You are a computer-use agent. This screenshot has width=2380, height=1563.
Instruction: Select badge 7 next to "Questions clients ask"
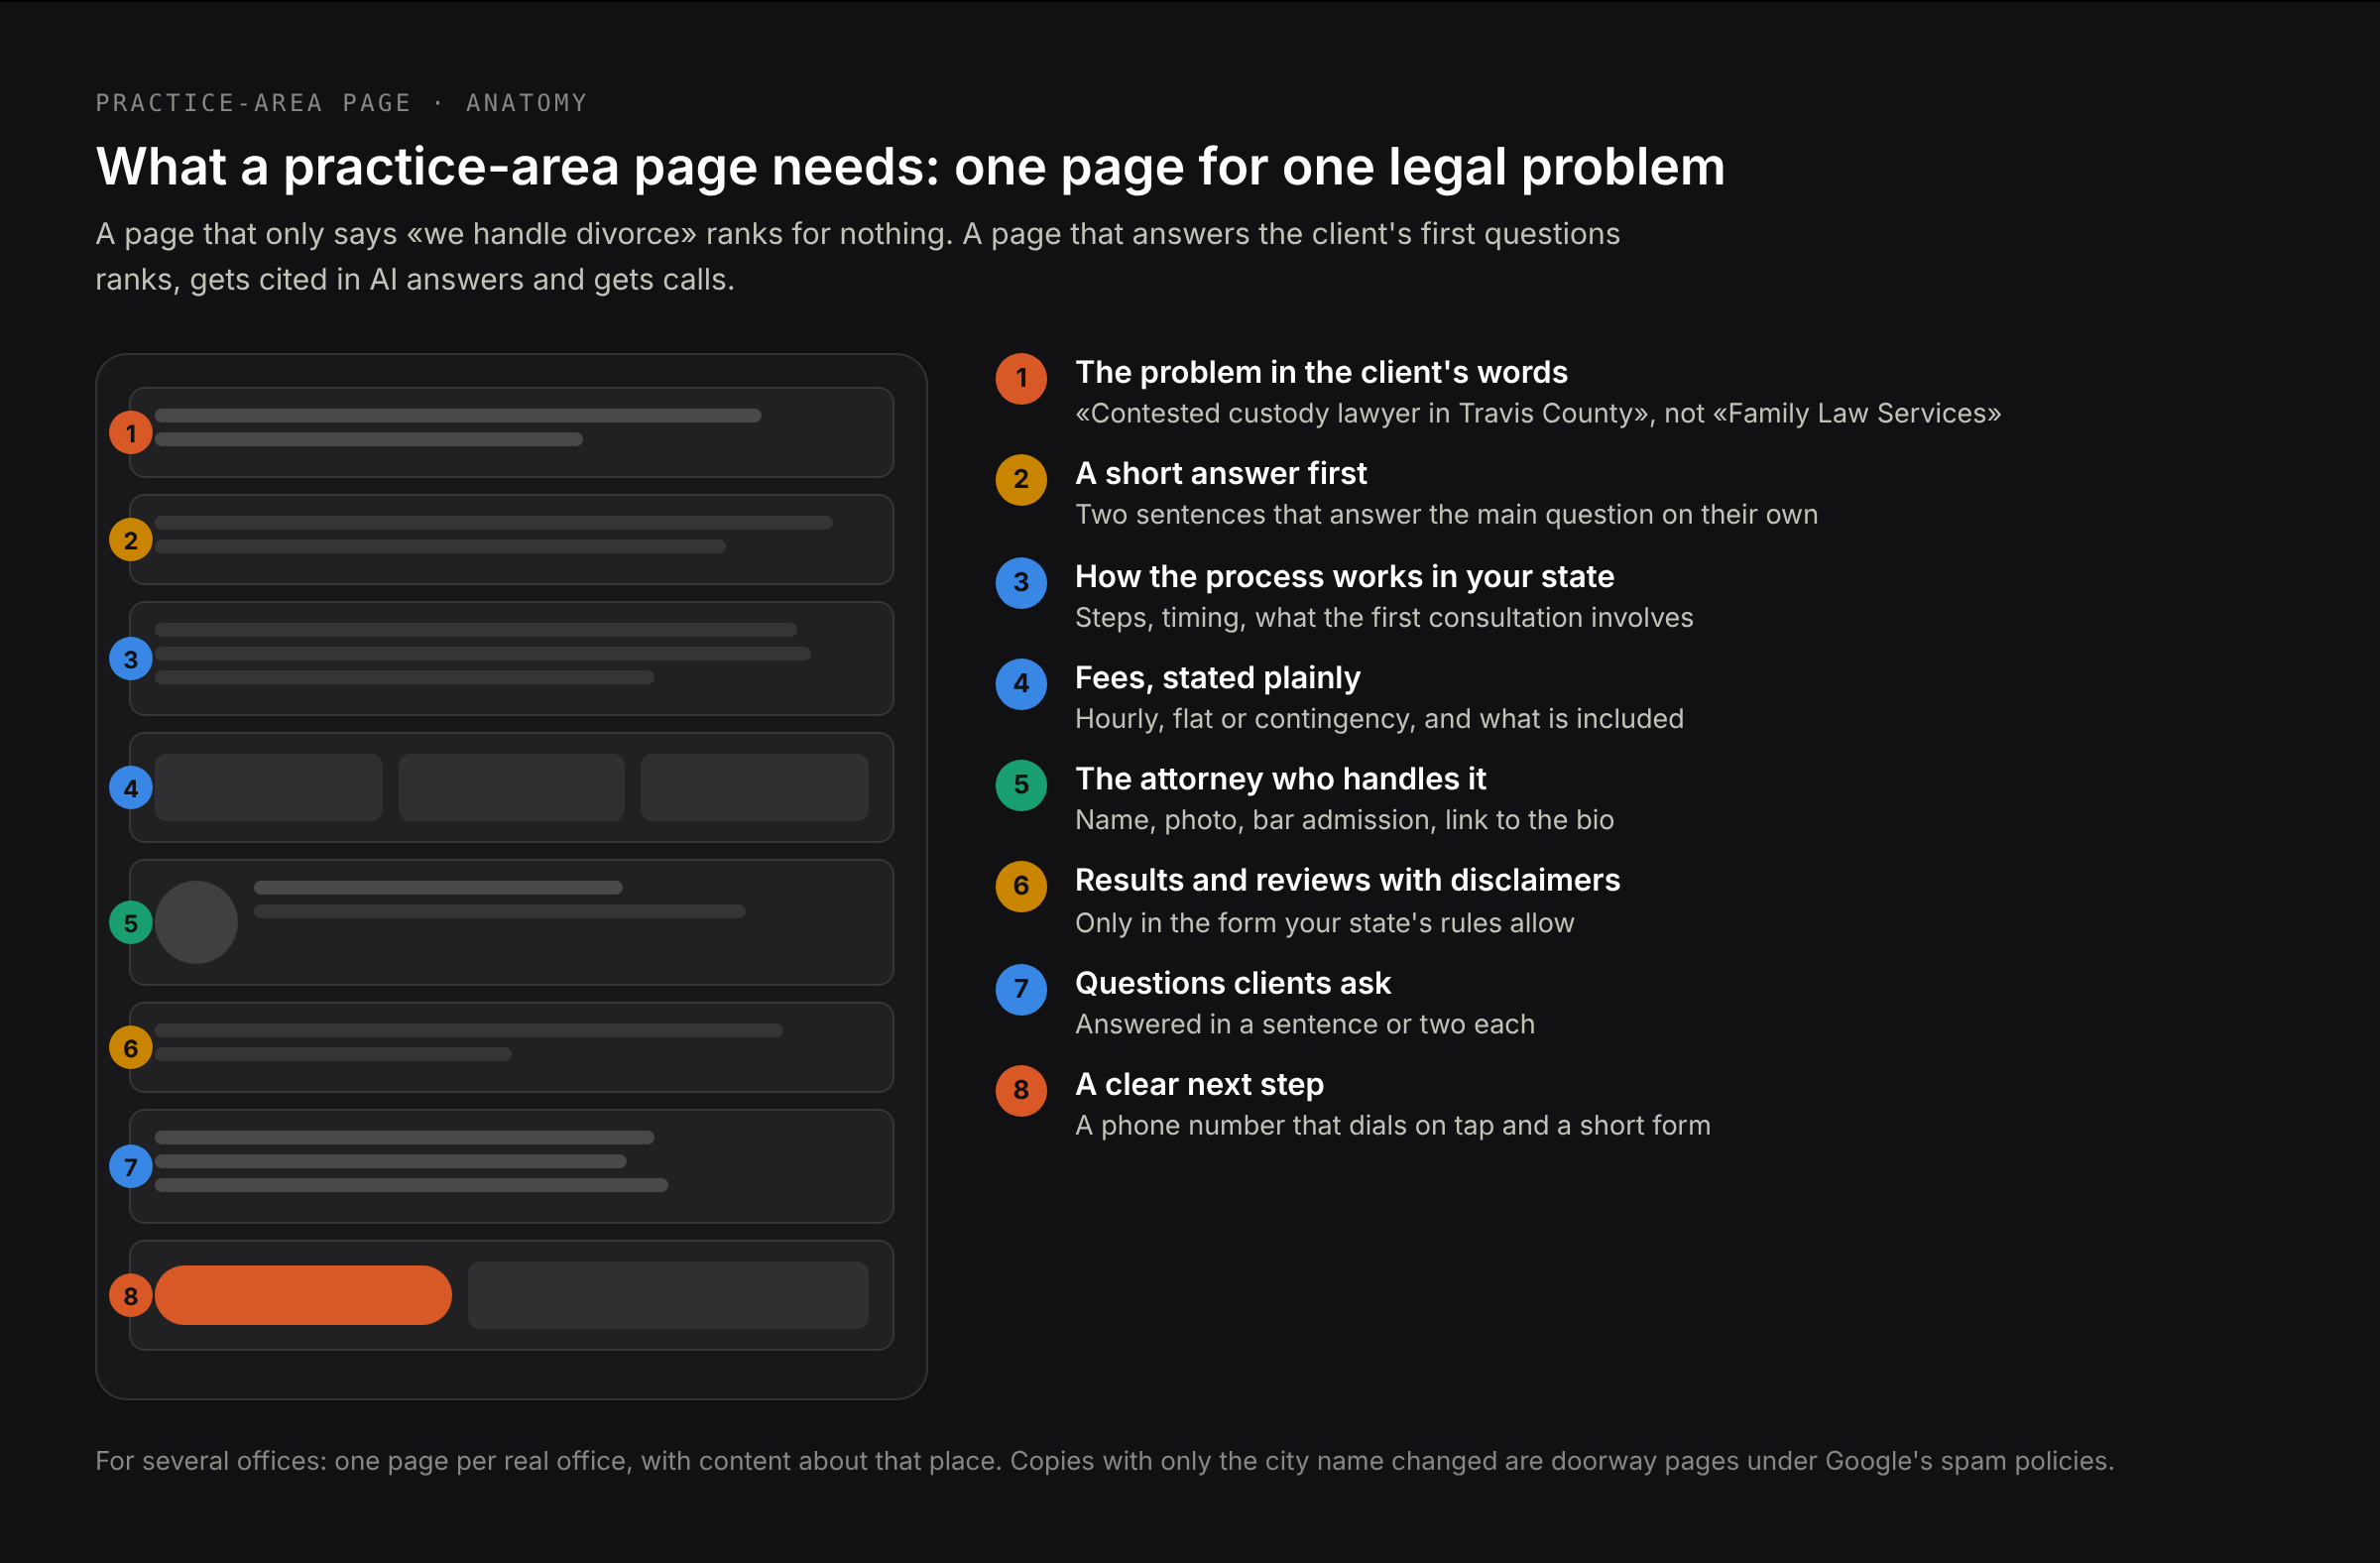point(1021,989)
